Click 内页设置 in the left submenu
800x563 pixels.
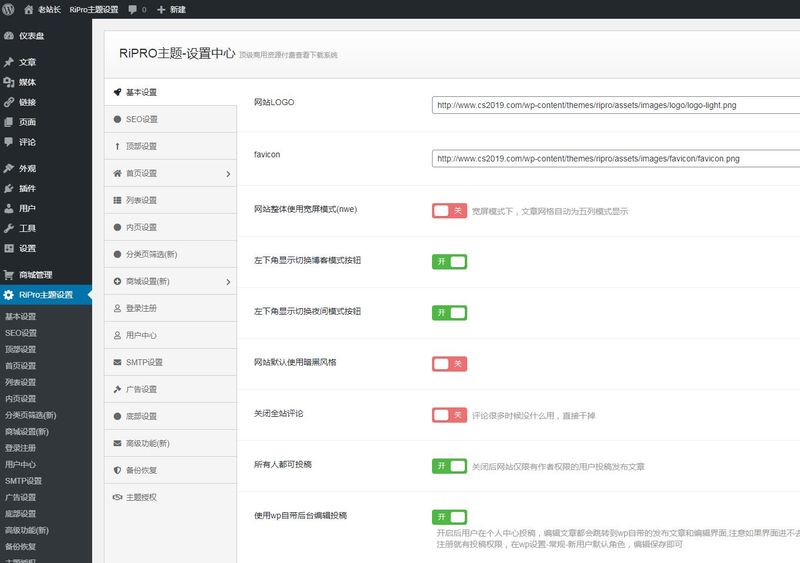point(20,398)
